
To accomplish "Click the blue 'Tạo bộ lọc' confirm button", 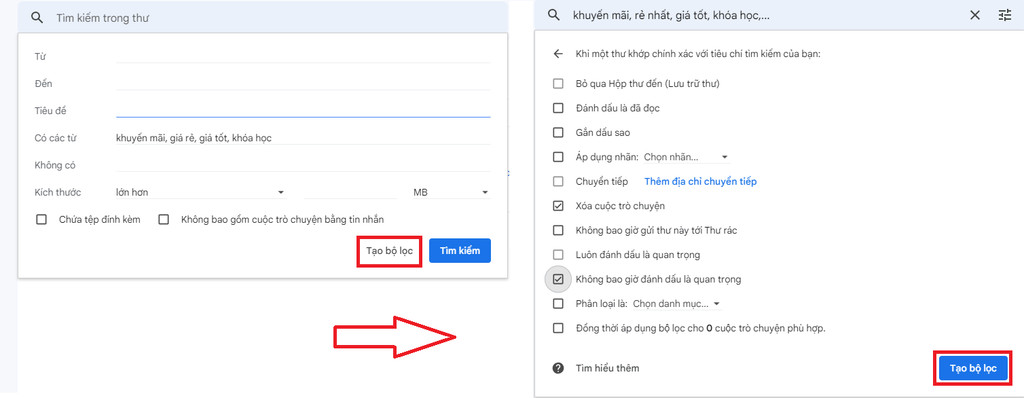I will [x=973, y=369].
